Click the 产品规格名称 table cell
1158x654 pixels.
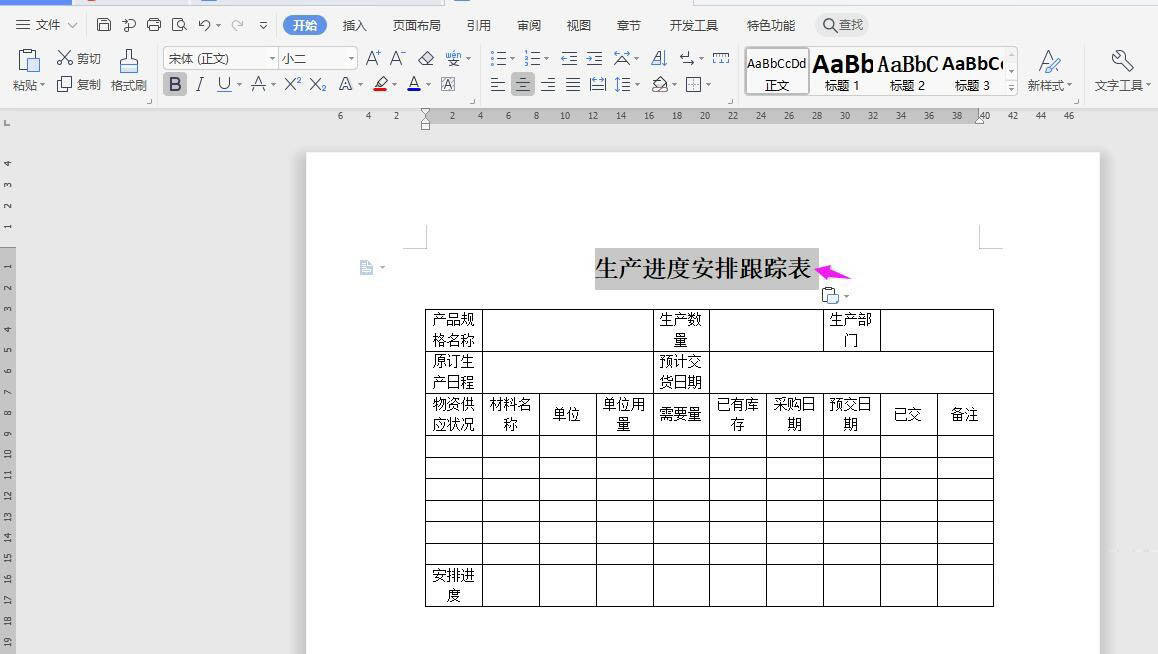pos(453,329)
